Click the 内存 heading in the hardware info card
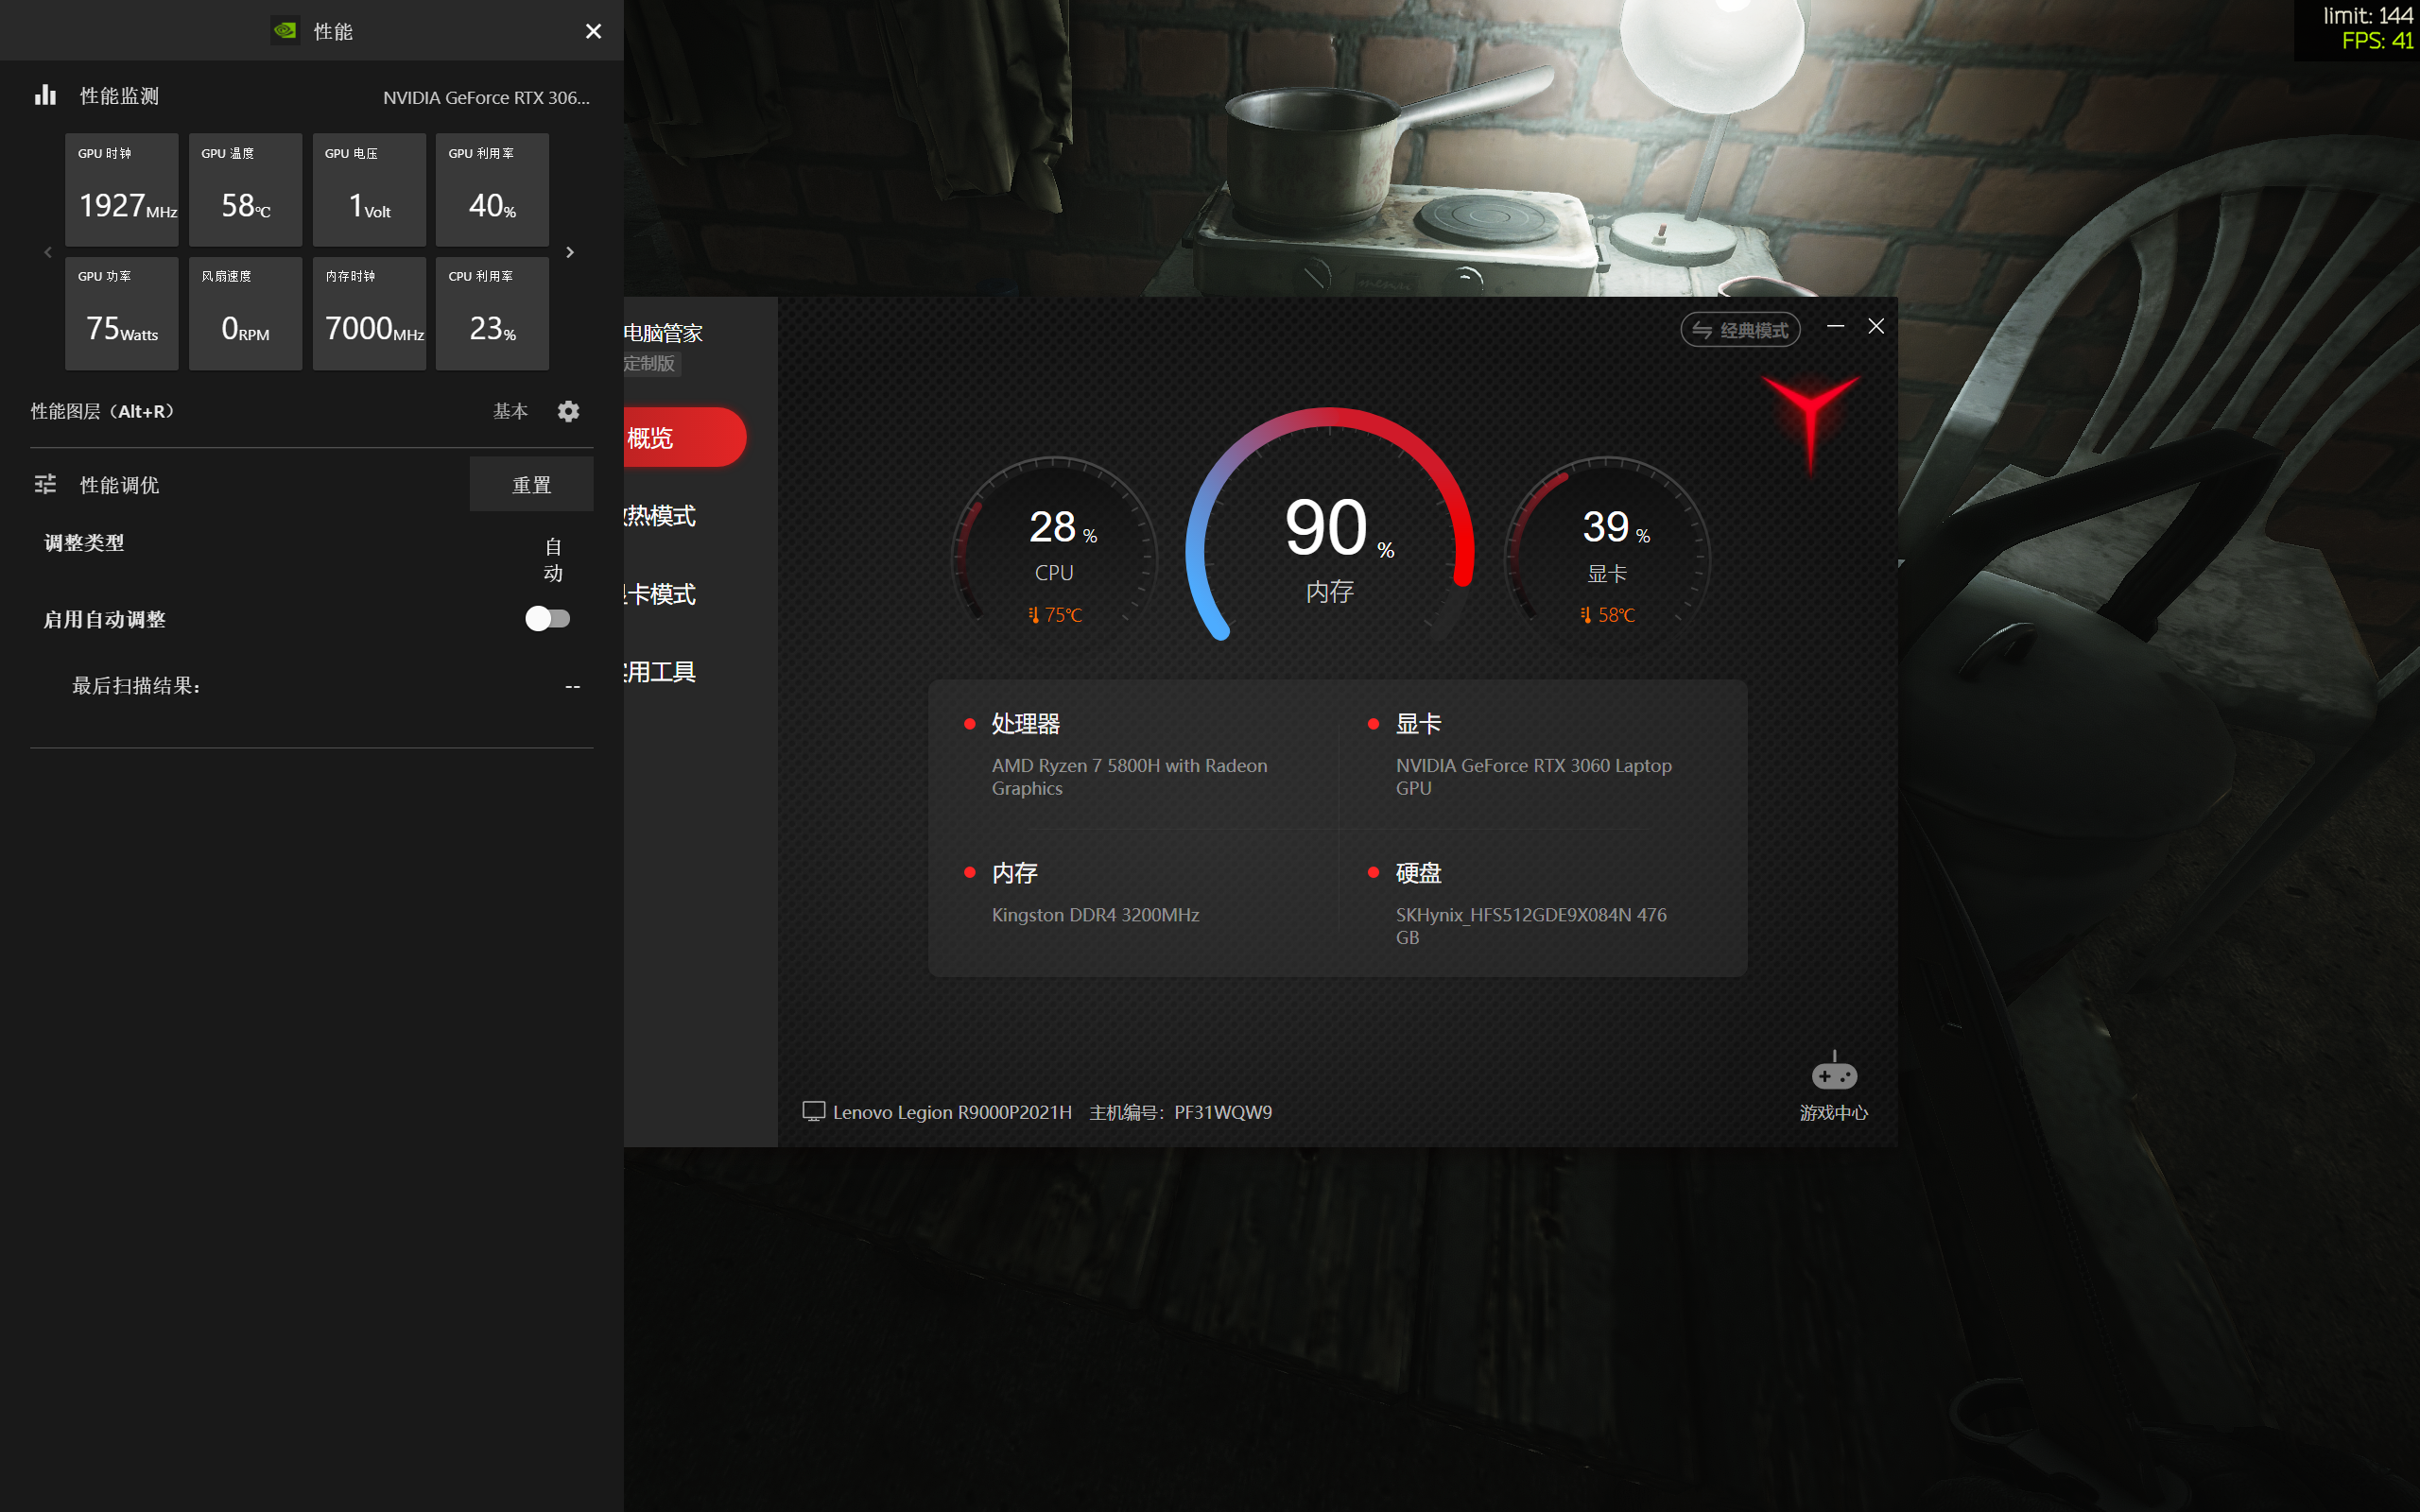 pyautogui.click(x=1014, y=873)
